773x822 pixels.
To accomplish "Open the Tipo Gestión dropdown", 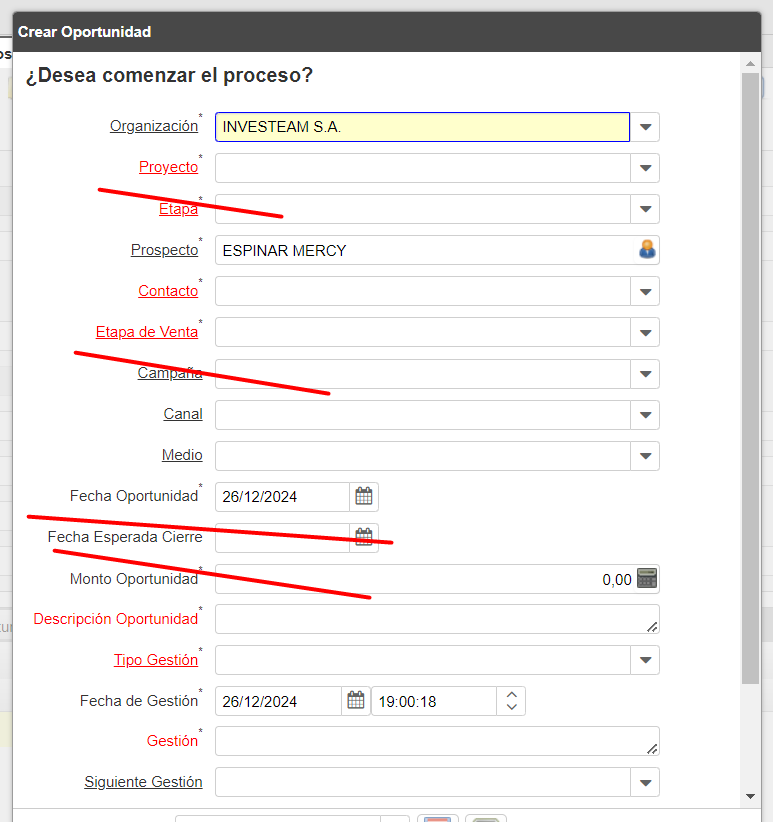I will (645, 660).
